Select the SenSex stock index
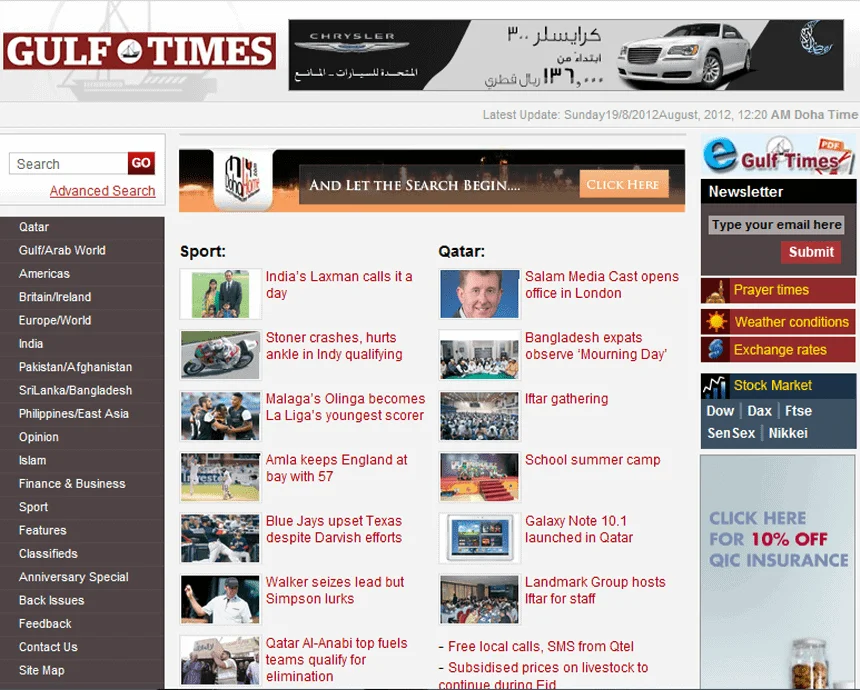This screenshot has width=860, height=690. 731,433
